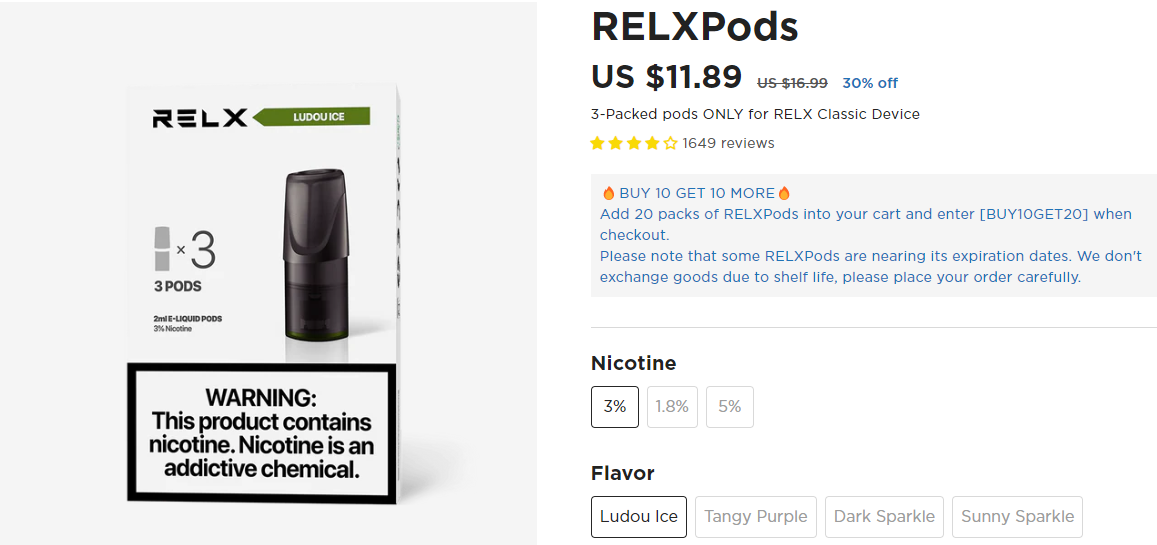Viewport: 1157px width, 545px height.
Task: Choose the Dark Sparkle flavor
Action: pos(884,517)
